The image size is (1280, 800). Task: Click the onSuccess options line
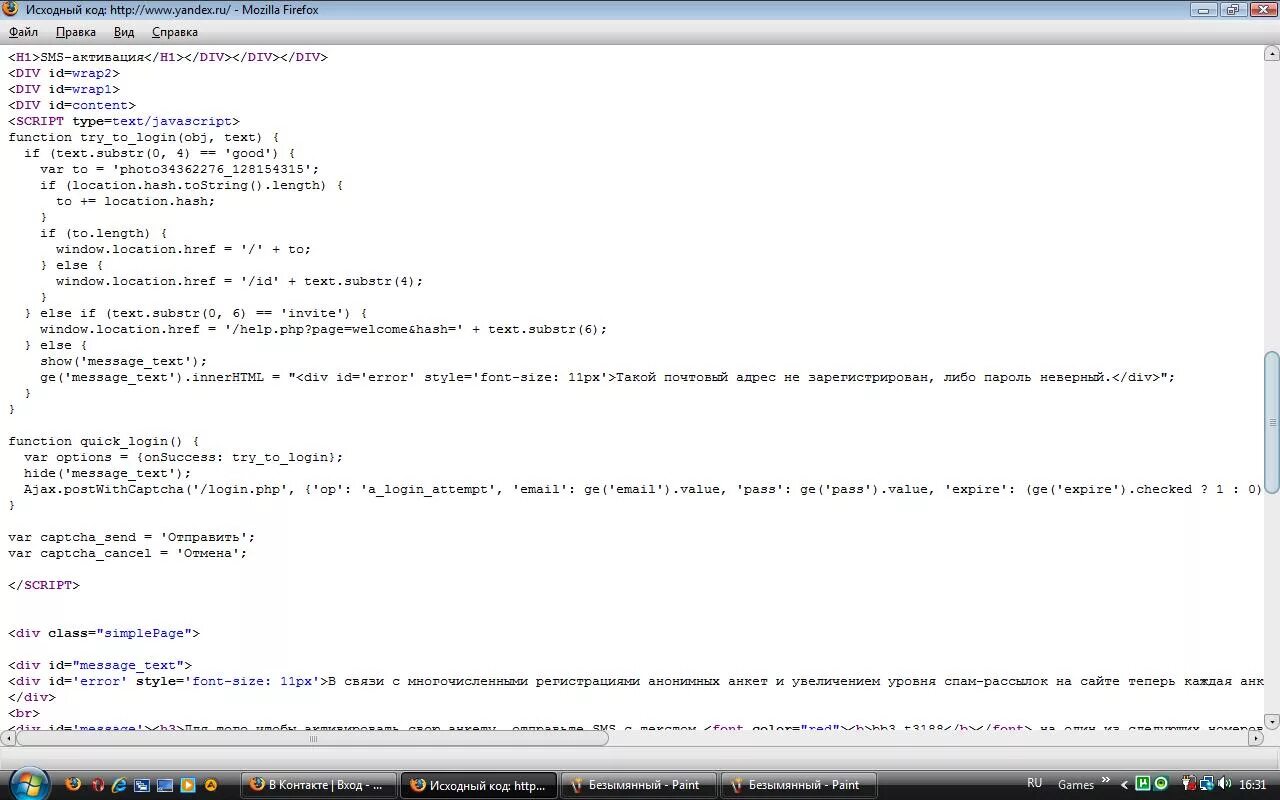click(x=184, y=457)
